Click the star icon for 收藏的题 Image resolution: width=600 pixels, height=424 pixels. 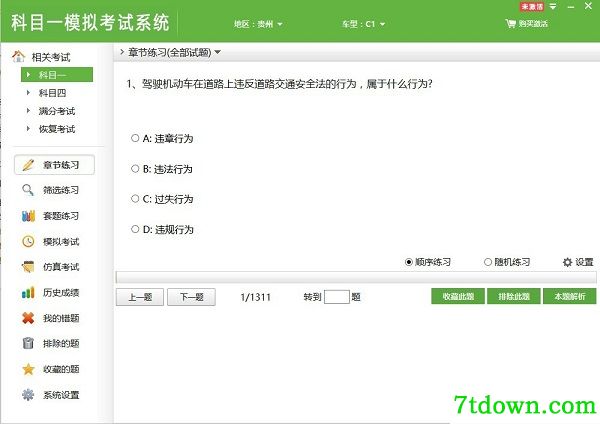click(28, 369)
